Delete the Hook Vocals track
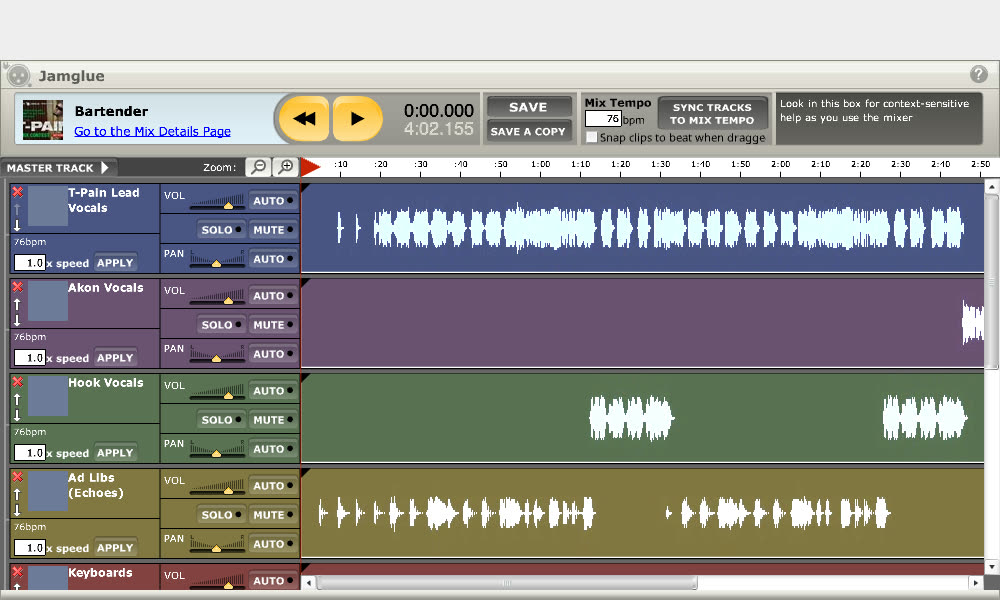Viewport: 1000px width, 600px height. [18, 382]
